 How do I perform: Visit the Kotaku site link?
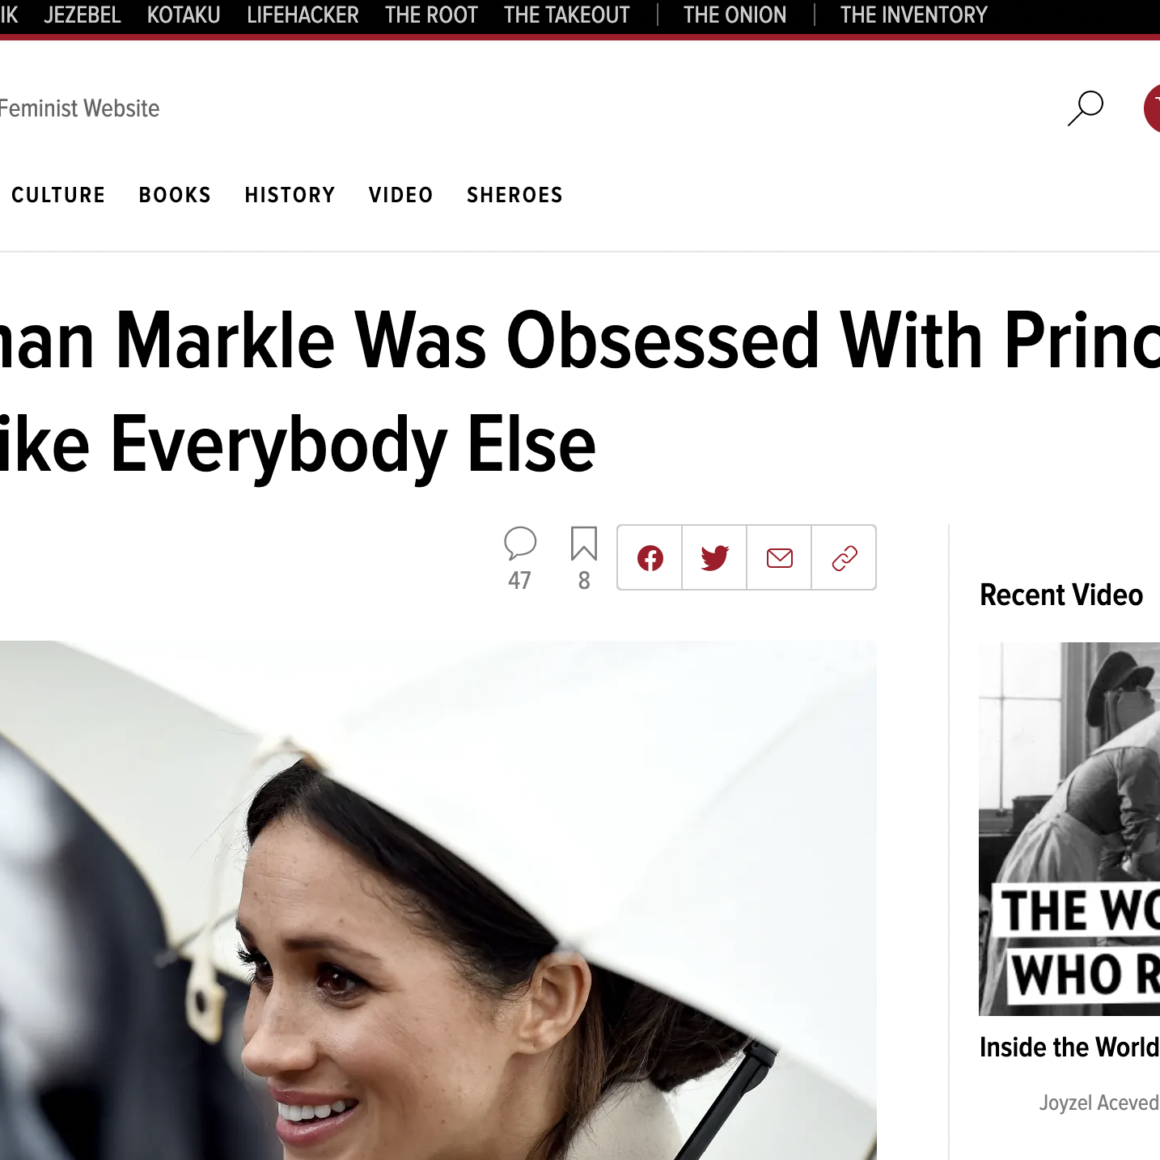[x=184, y=15]
